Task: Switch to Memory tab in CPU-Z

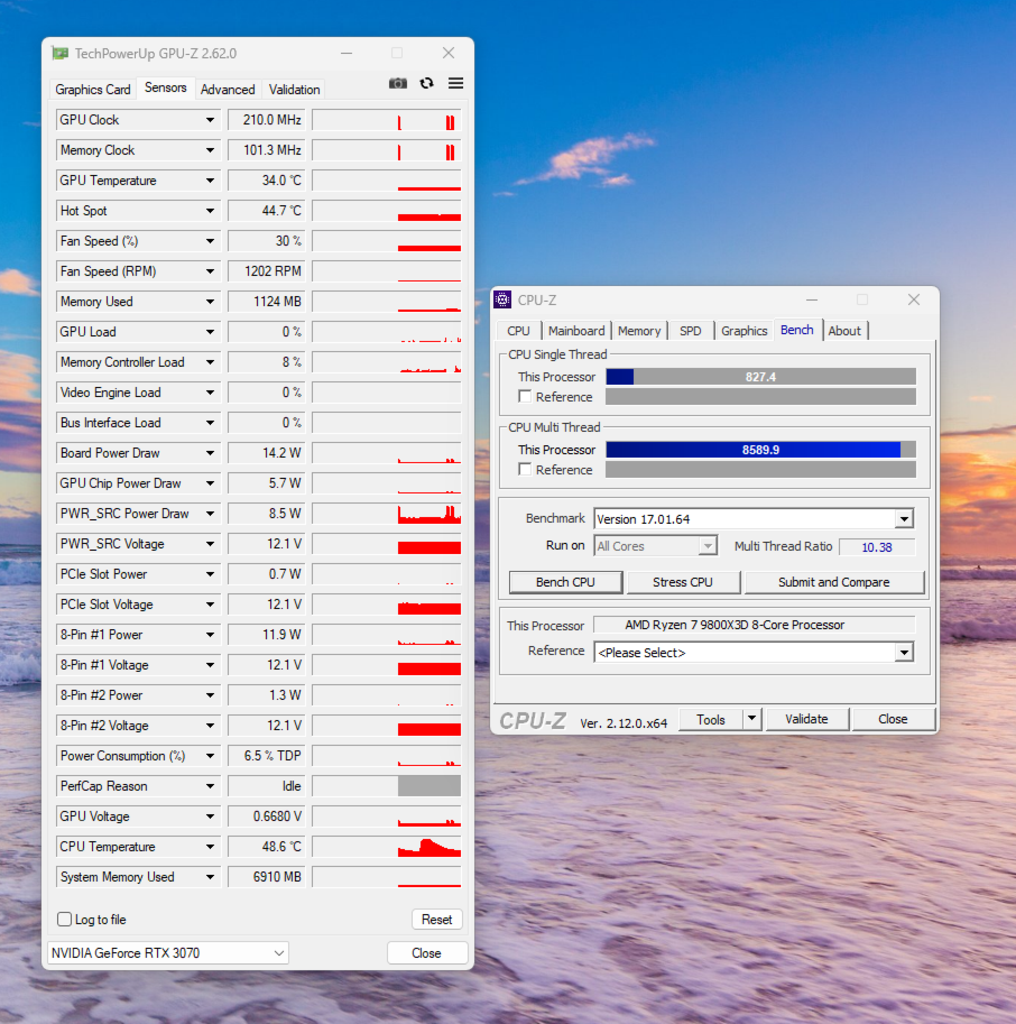Action: click(639, 331)
